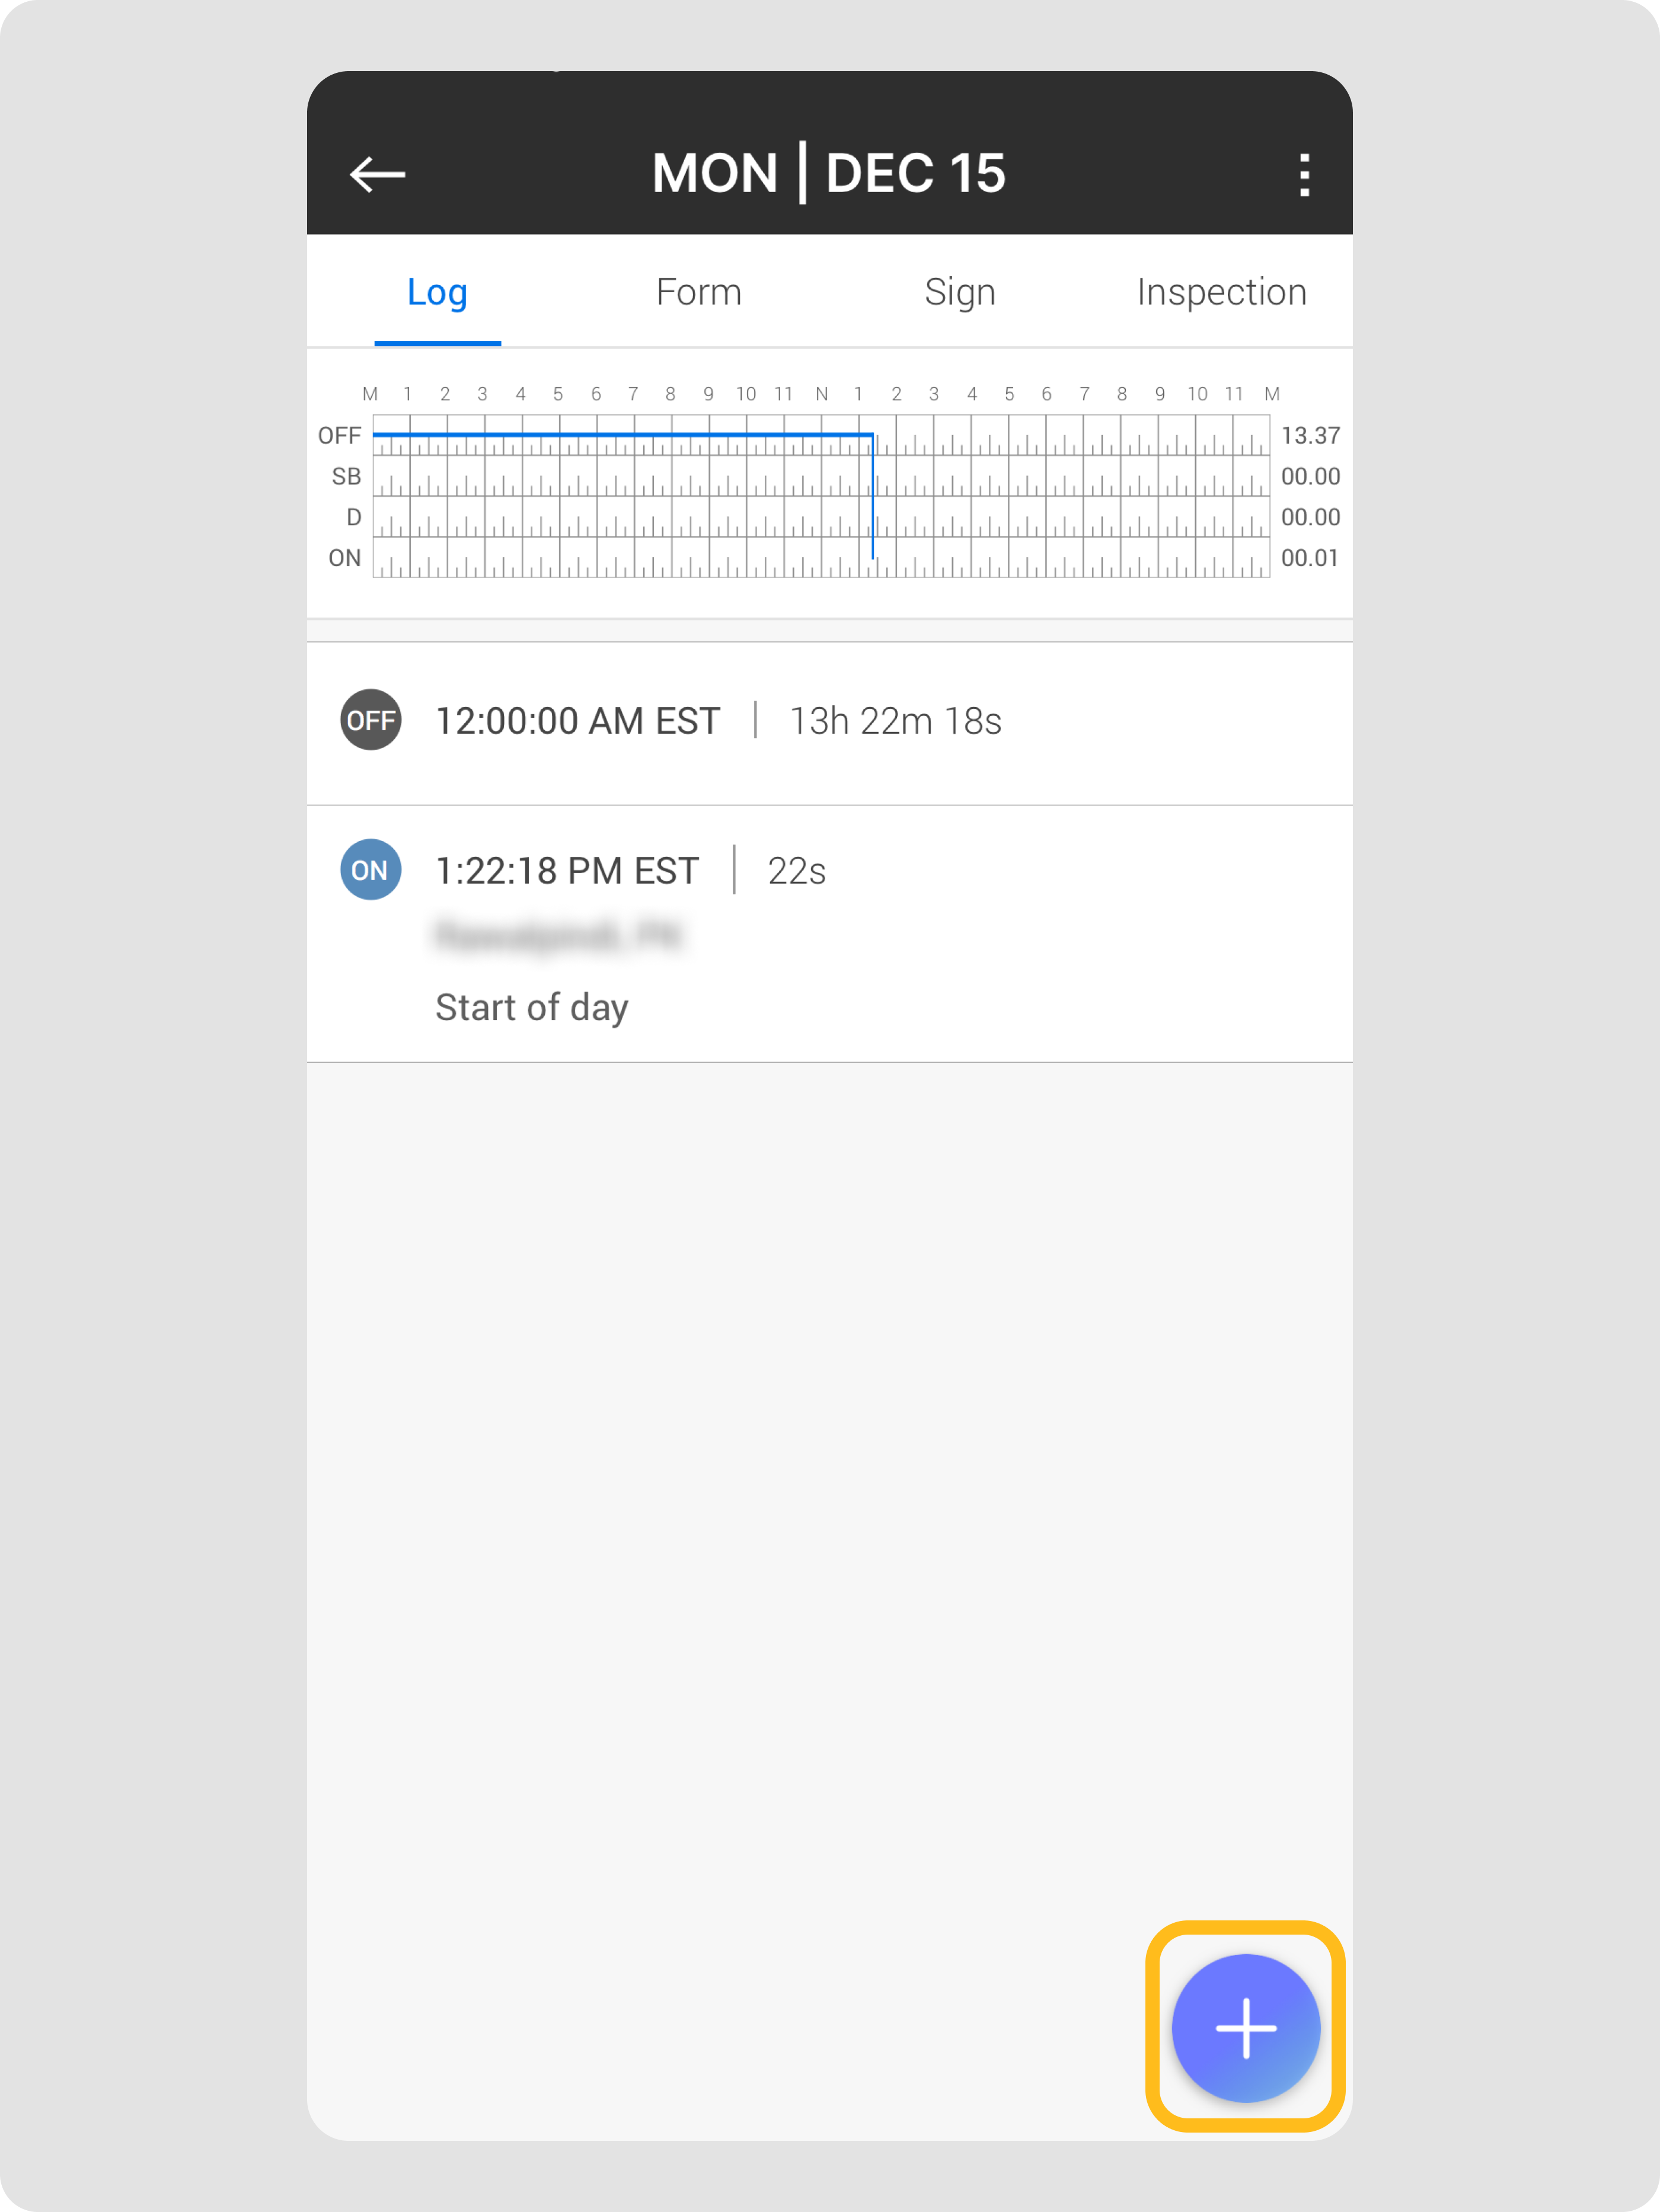Tap the 13h 22m 18s duration text
1660x2212 pixels.
click(x=895, y=721)
